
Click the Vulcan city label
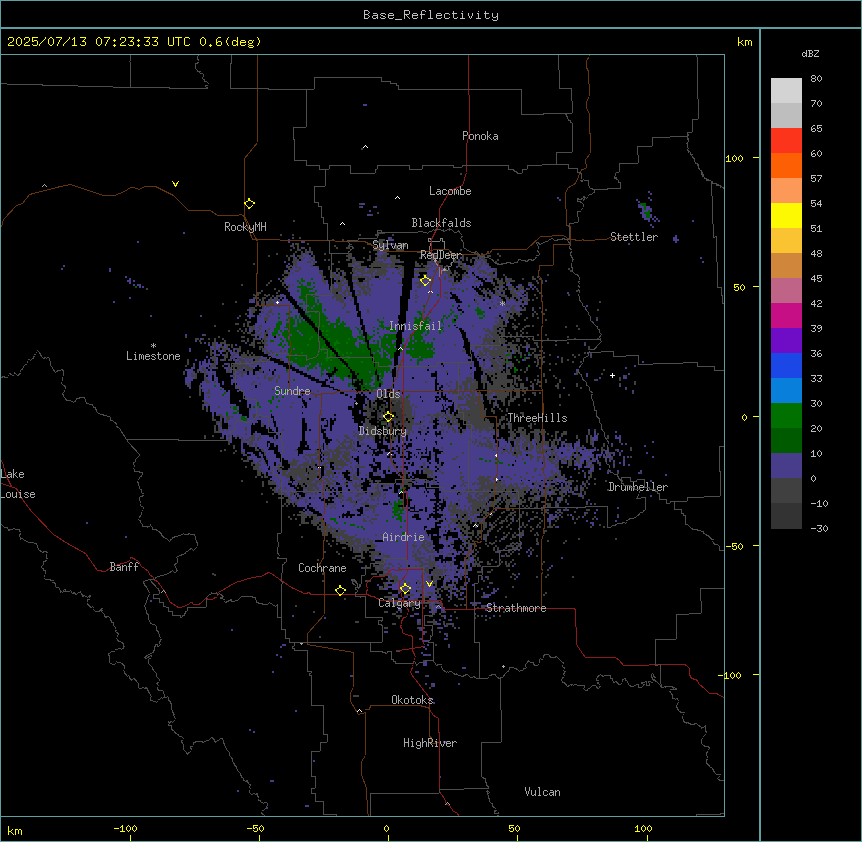[x=542, y=792]
